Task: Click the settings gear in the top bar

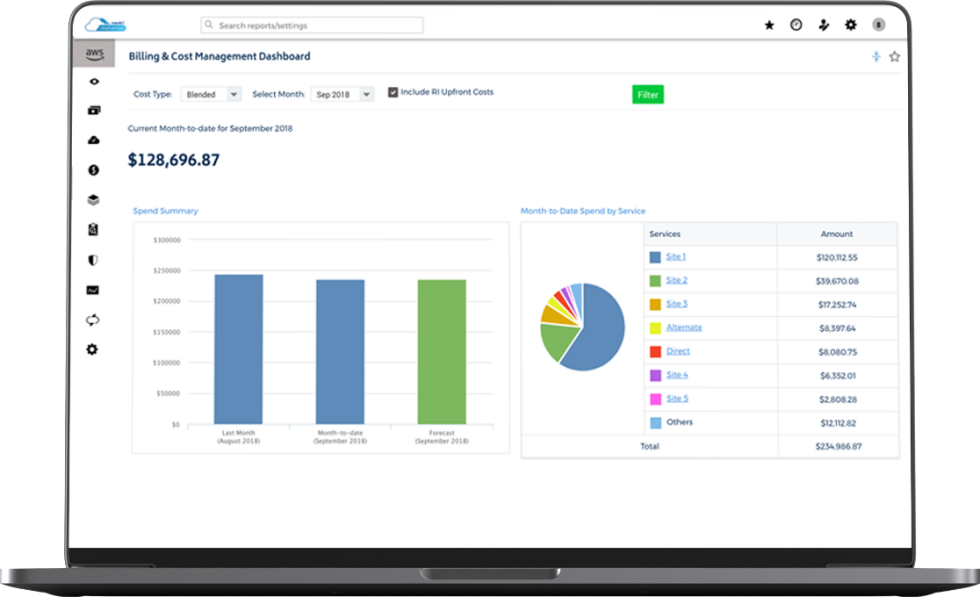Action: [849, 25]
